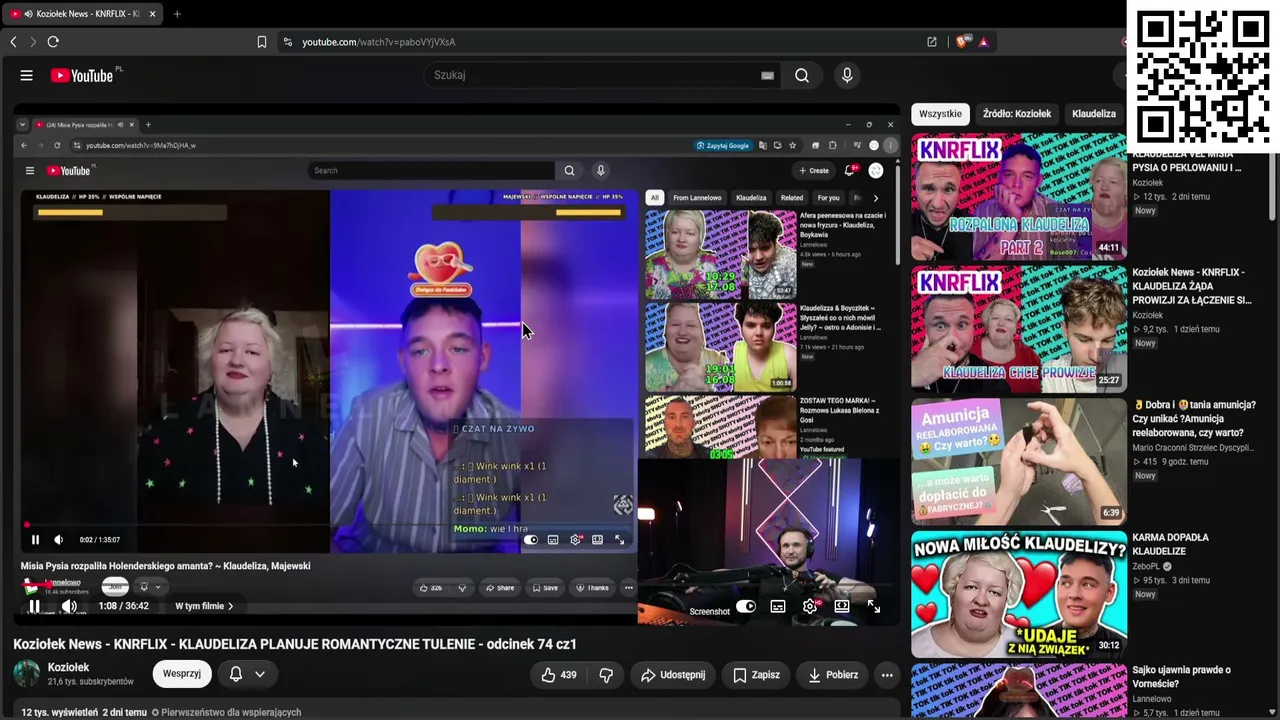The width and height of the screenshot is (1280, 720).
Task: Open channel 'Lannelowo' under the Sajko video title
Action: [1152, 699]
